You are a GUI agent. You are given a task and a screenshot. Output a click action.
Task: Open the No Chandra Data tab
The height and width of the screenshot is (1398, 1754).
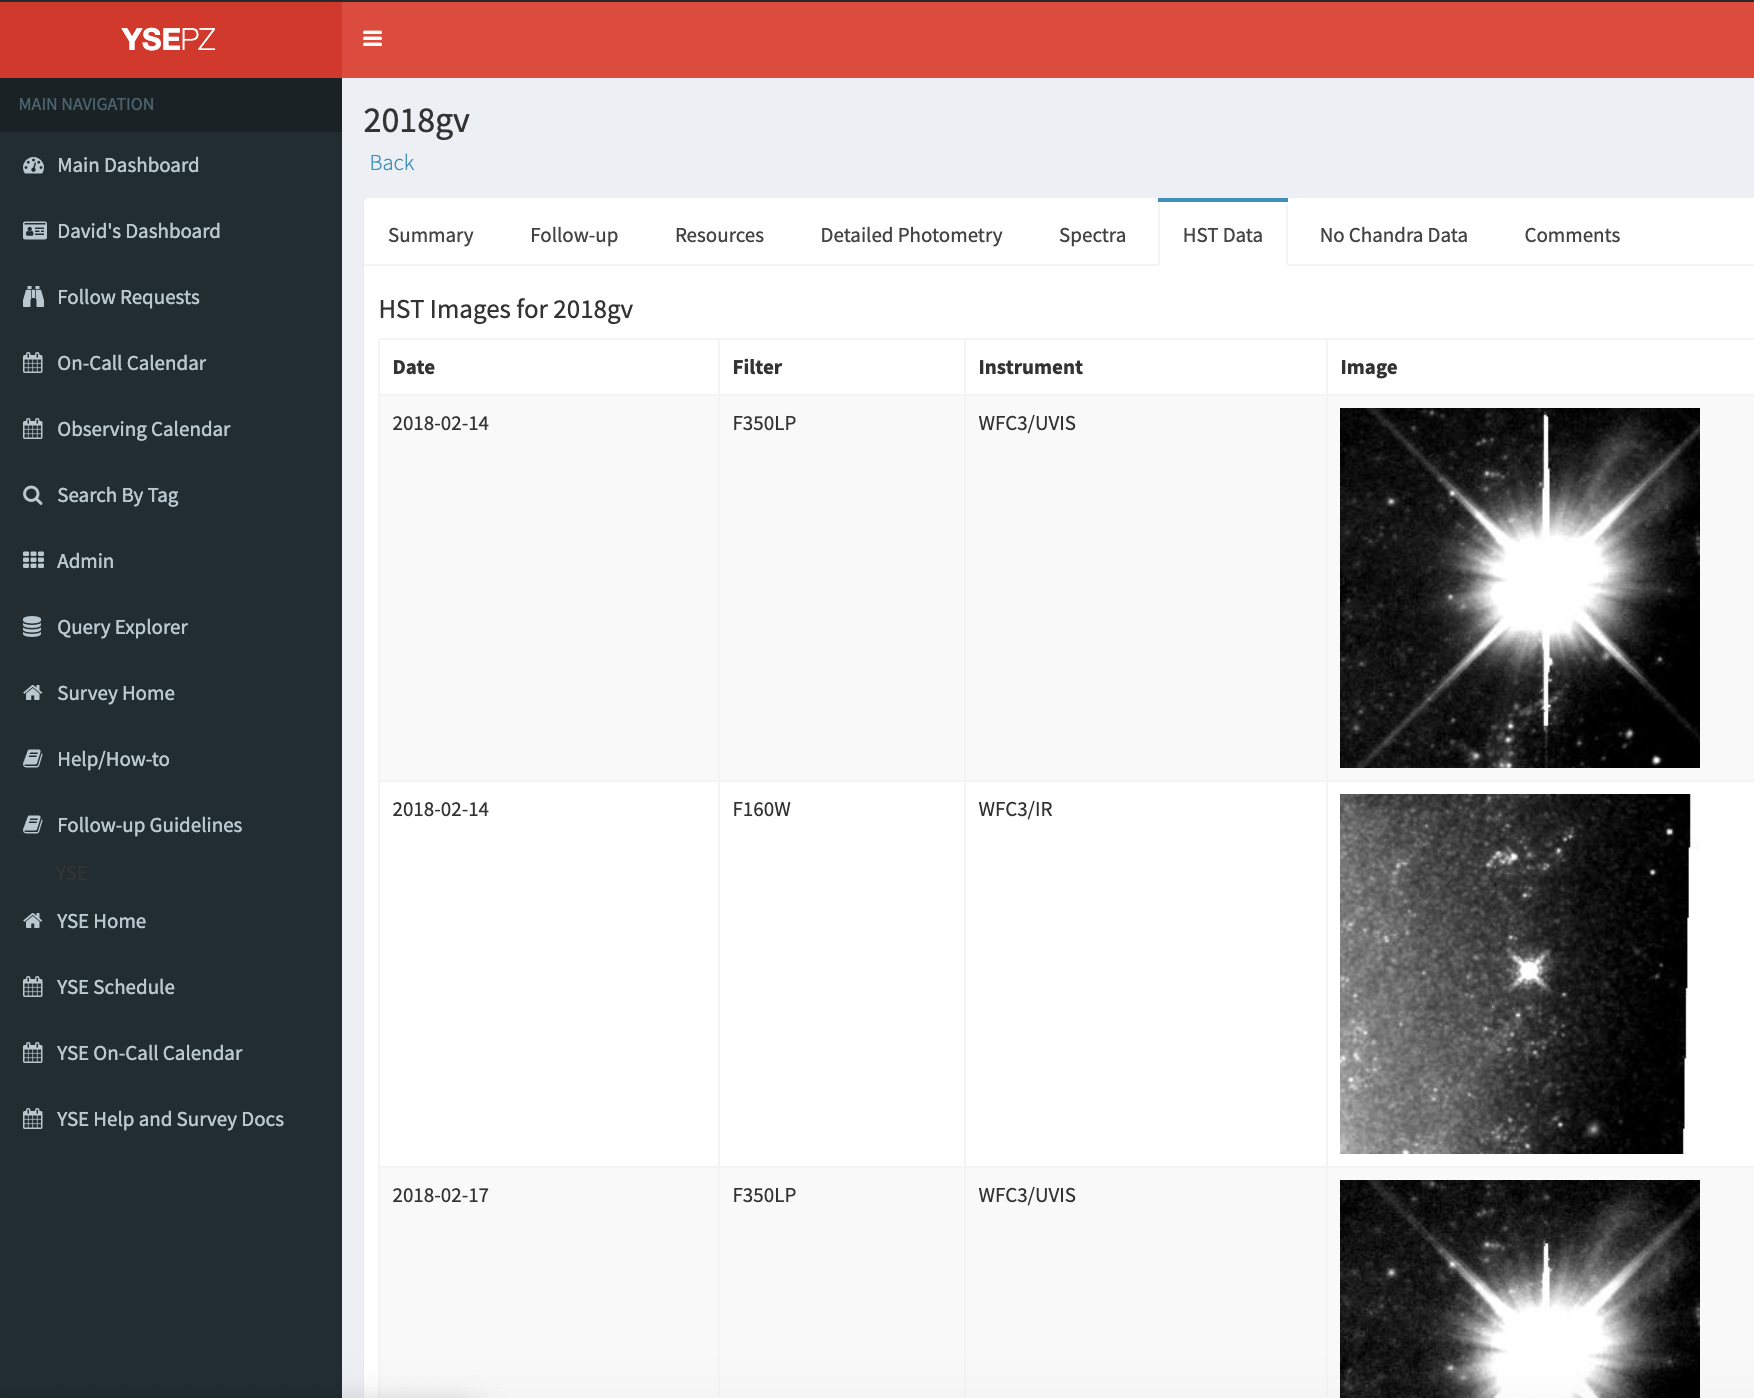[x=1393, y=235]
